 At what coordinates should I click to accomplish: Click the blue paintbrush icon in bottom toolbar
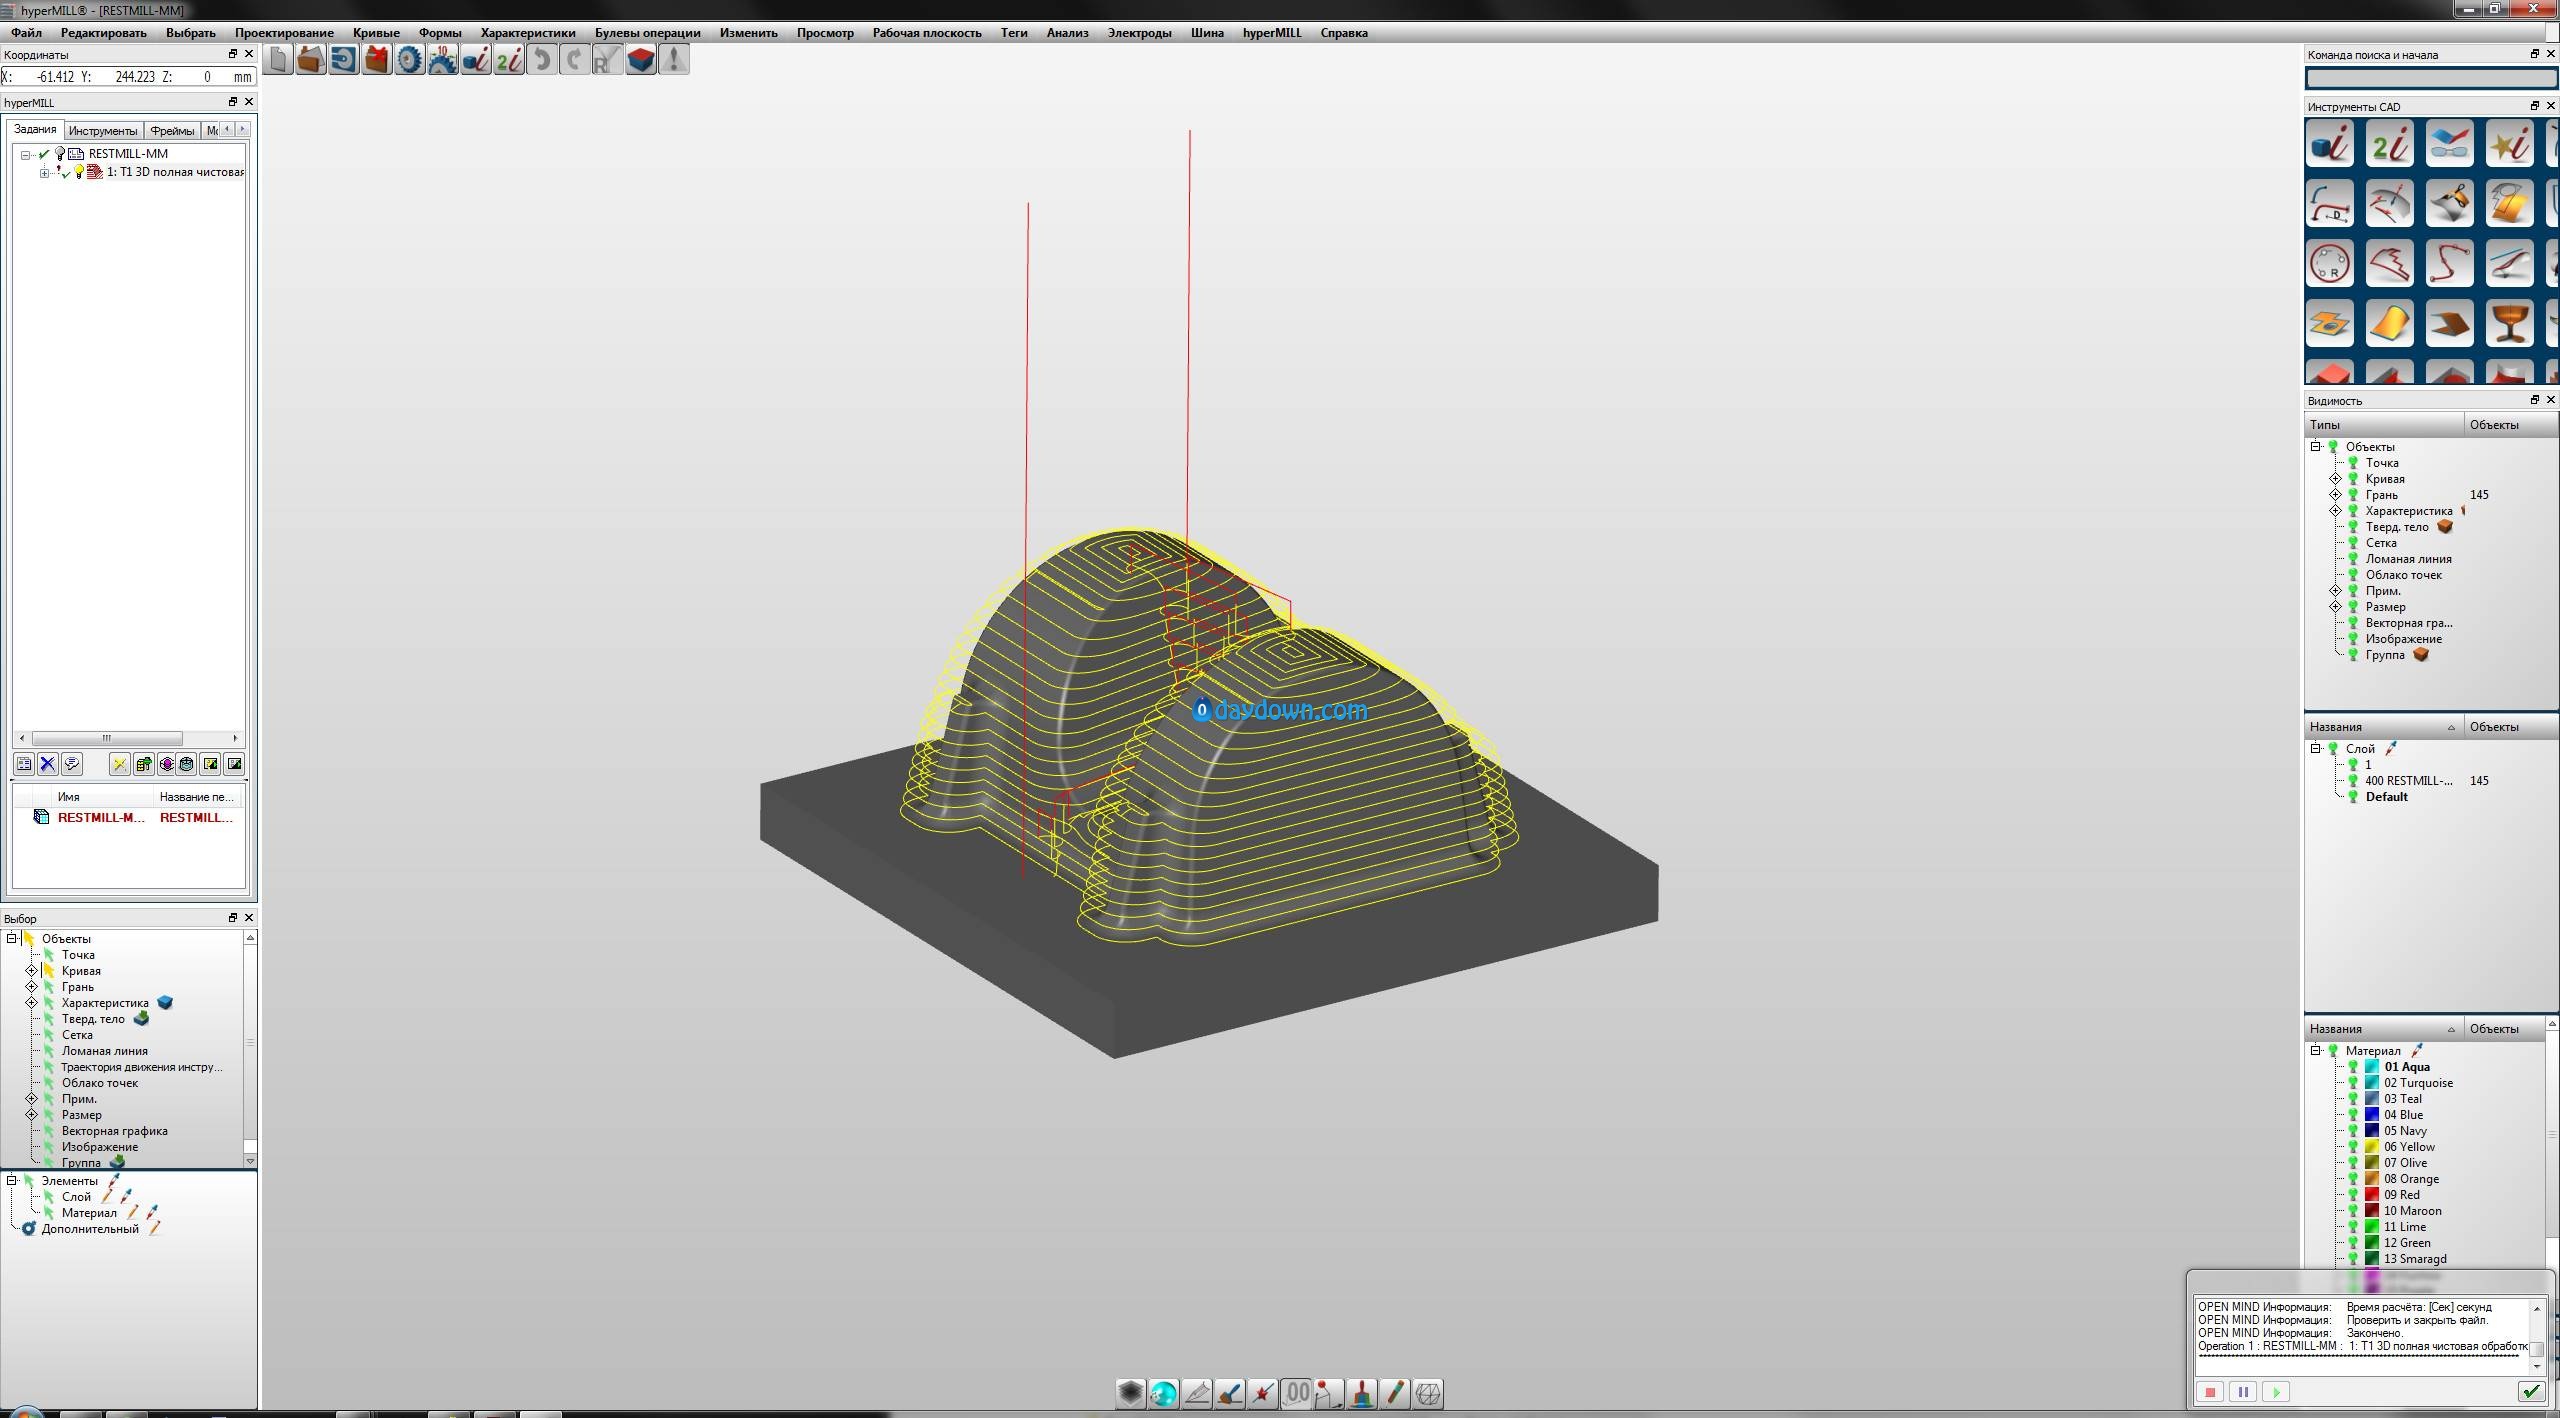tap(1230, 1393)
